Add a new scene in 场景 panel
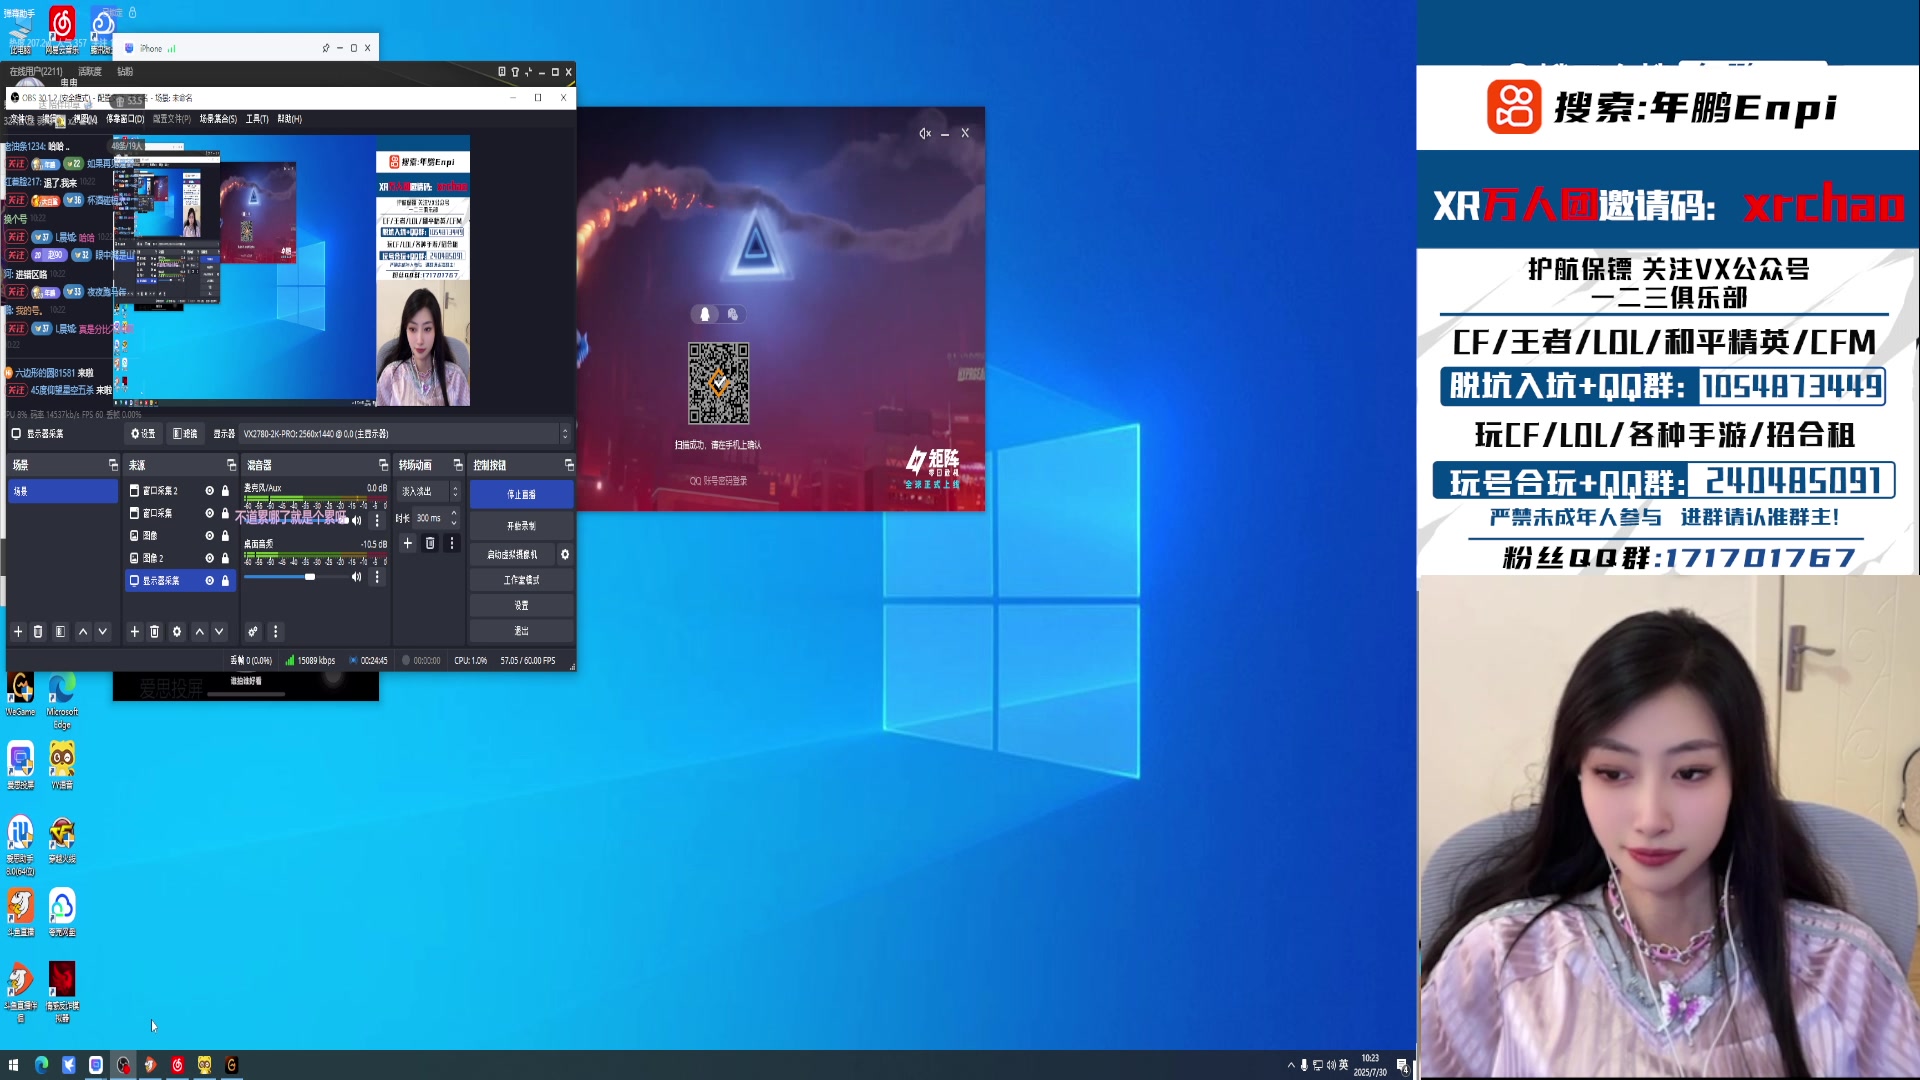 [18, 632]
